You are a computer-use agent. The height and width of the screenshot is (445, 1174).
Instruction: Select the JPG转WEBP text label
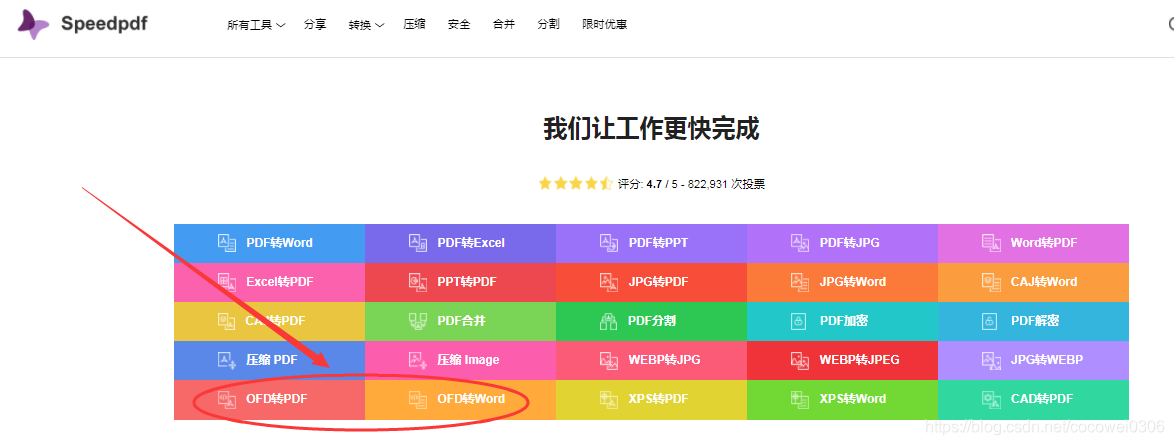tap(1047, 360)
